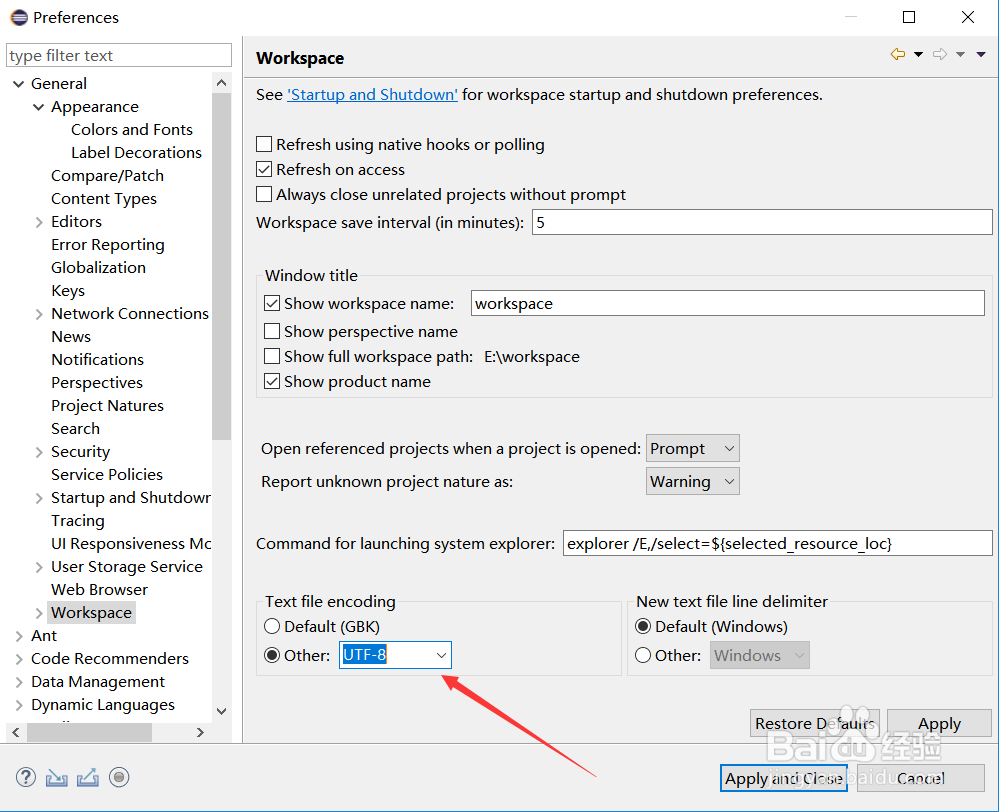Viewport: 999px width, 812px height.
Task: Select Perspectives in the tree
Action: coord(97,382)
